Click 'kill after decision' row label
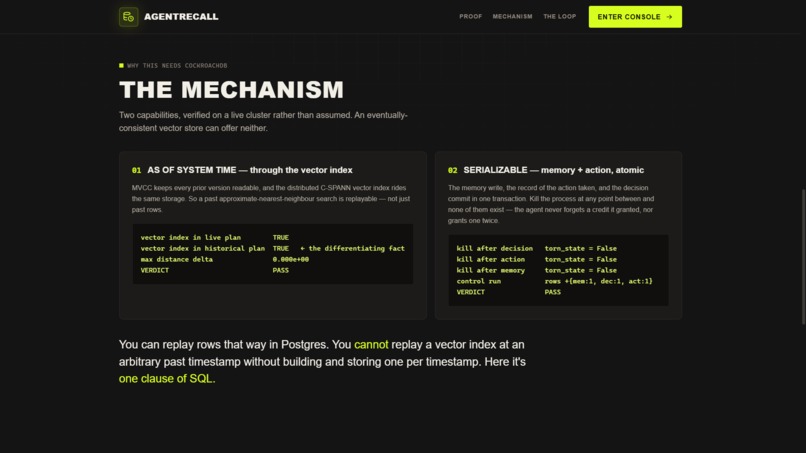 click(x=494, y=248)
